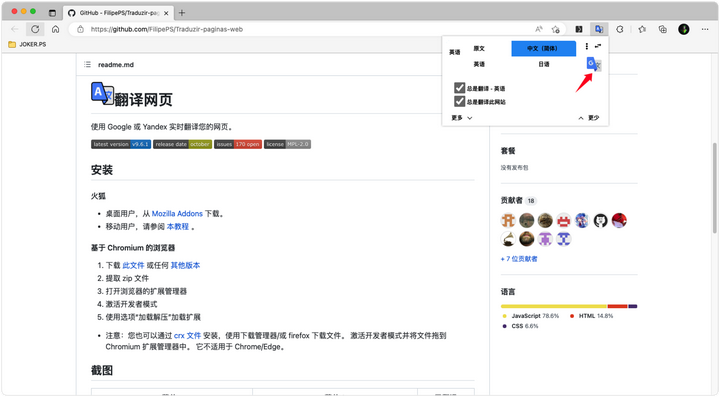Viewport: 720px width, 397px height.
Task: Click the translate logo image in readme
Action: click(102, 93)
